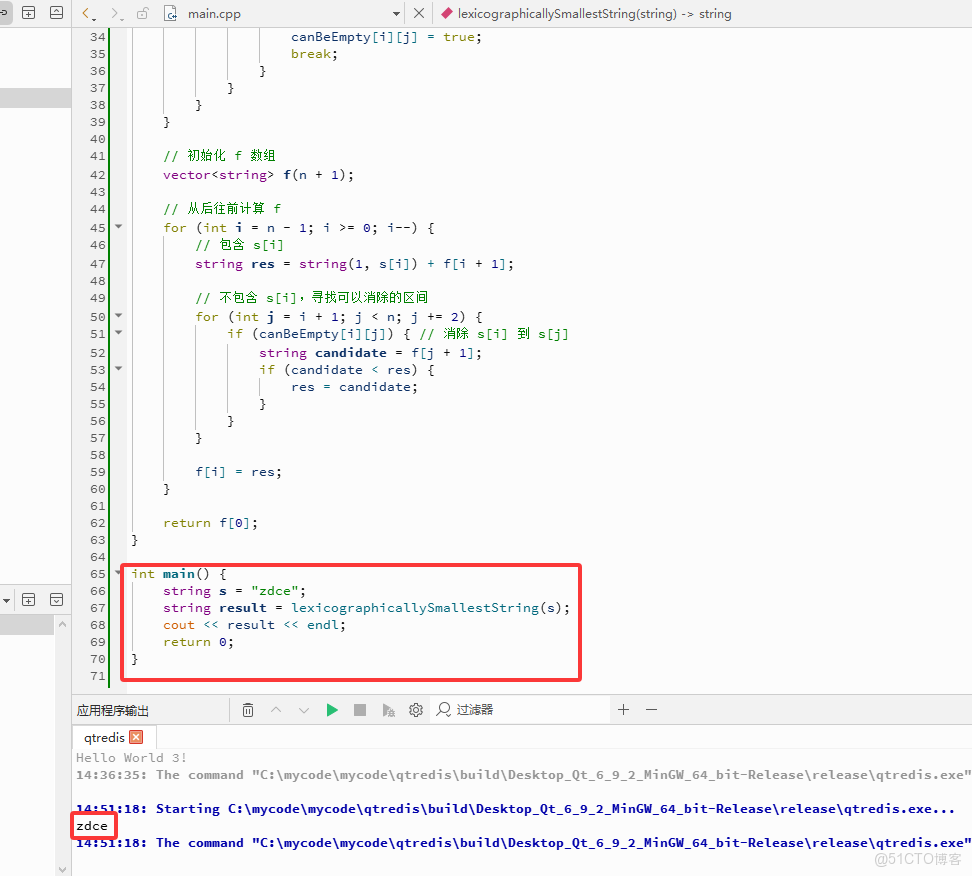
Task: Click the "// 从后往前计算 f" comment
Action: (x=222, y=208)
